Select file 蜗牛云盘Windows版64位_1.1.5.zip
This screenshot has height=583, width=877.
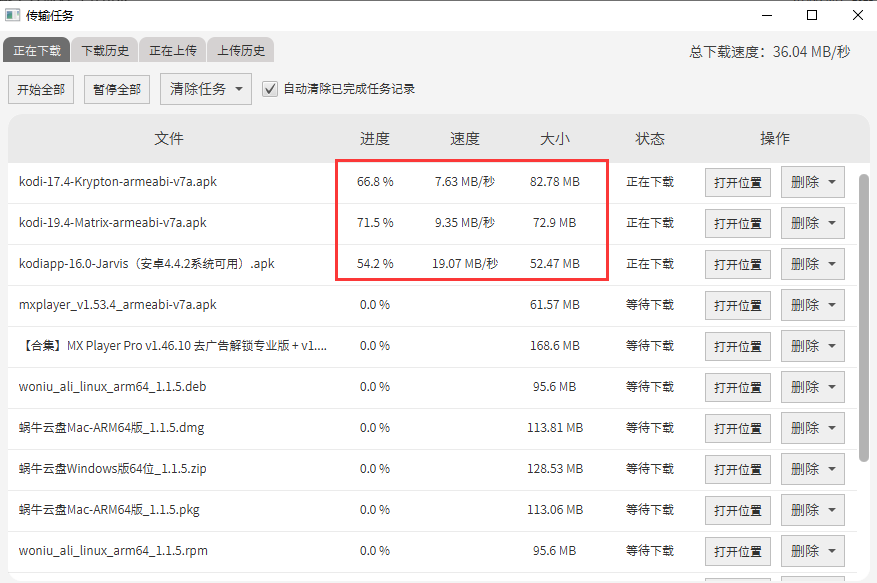[x=112, y=469]
